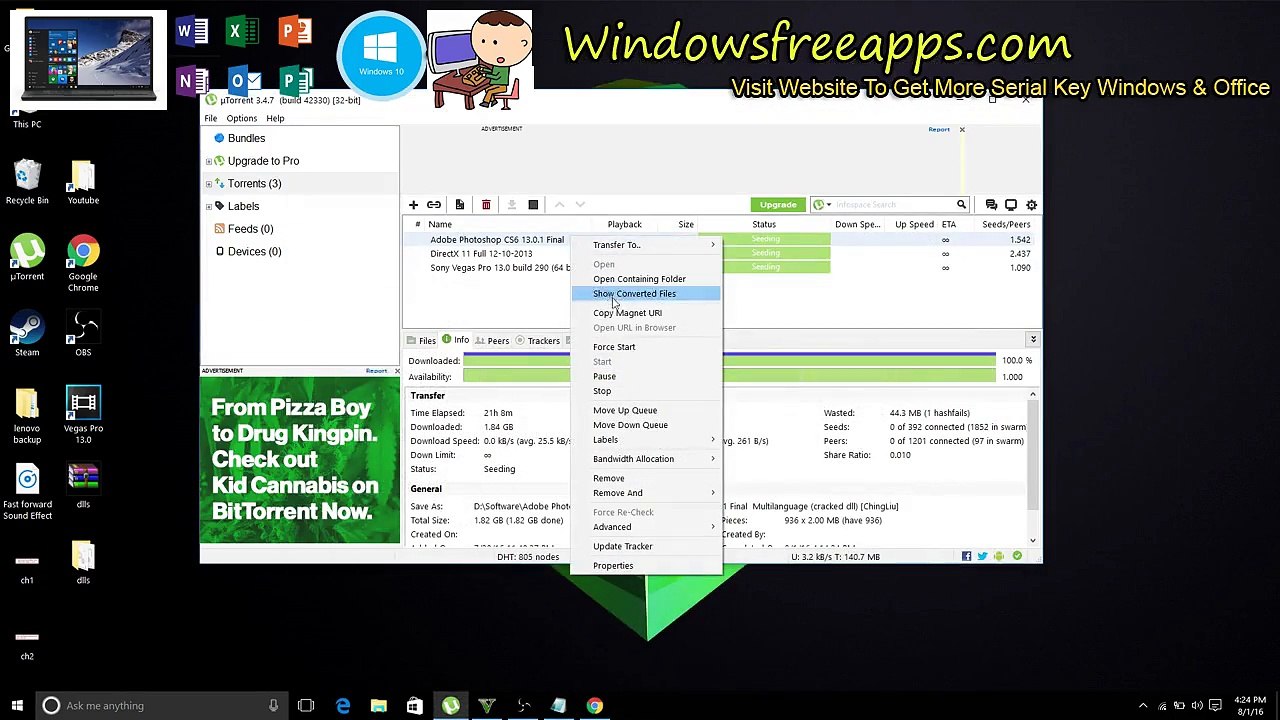Image resolution: width=1280 pixels, height=720 pixels.
Task: Collapse the Transfer section arrow
Action: click(x=1032, y=395)
